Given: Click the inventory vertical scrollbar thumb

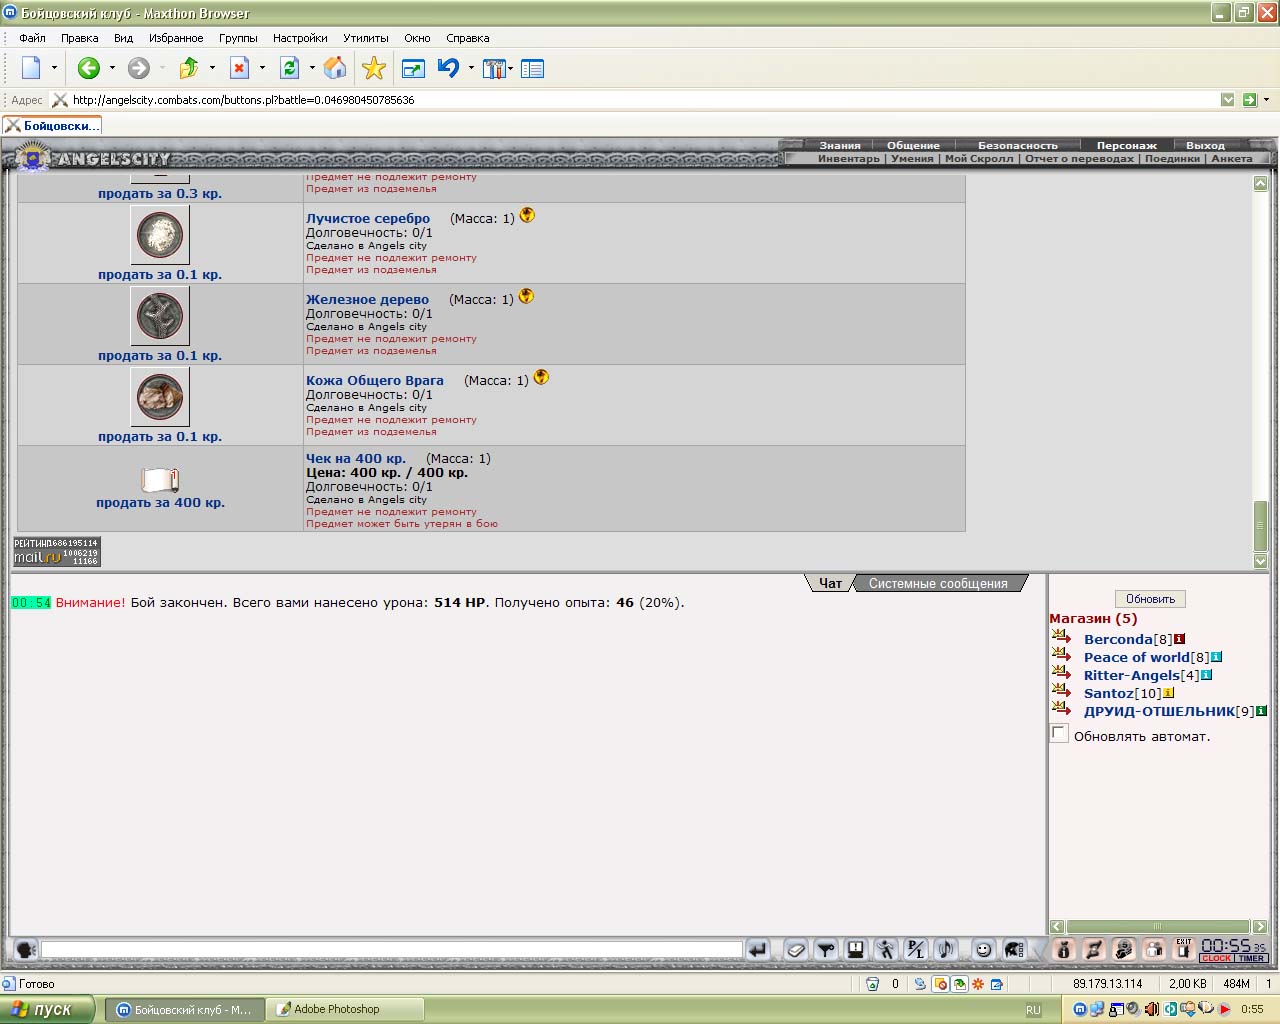Looking at the screenshot, I should click(1260, 524).
